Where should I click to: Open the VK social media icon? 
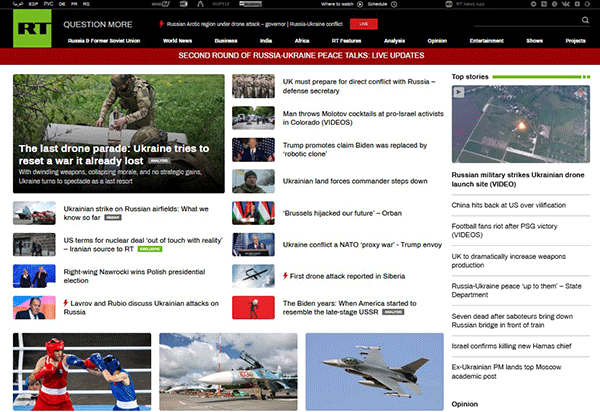566,4
